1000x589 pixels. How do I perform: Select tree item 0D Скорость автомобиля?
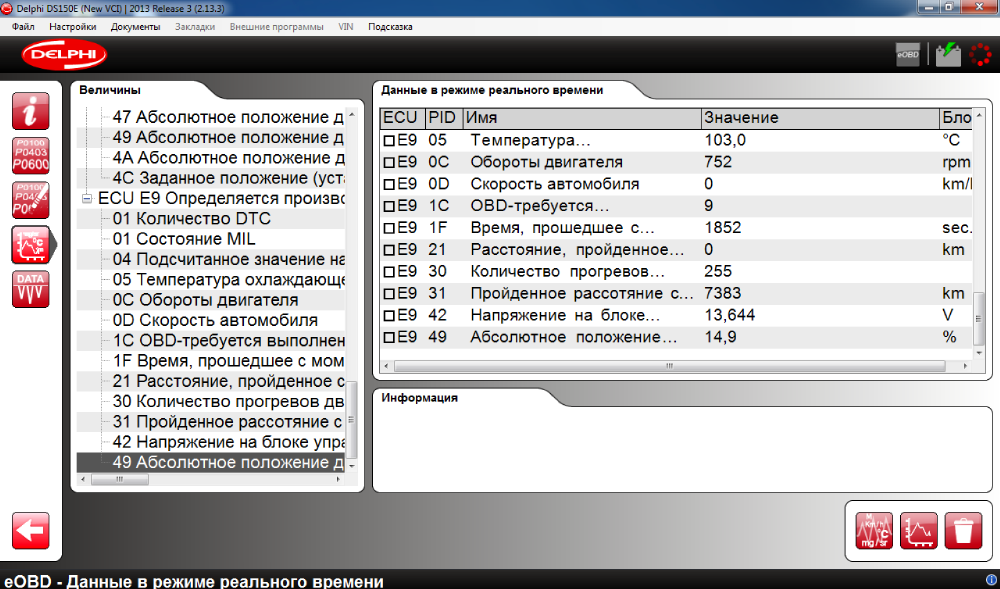215,321
